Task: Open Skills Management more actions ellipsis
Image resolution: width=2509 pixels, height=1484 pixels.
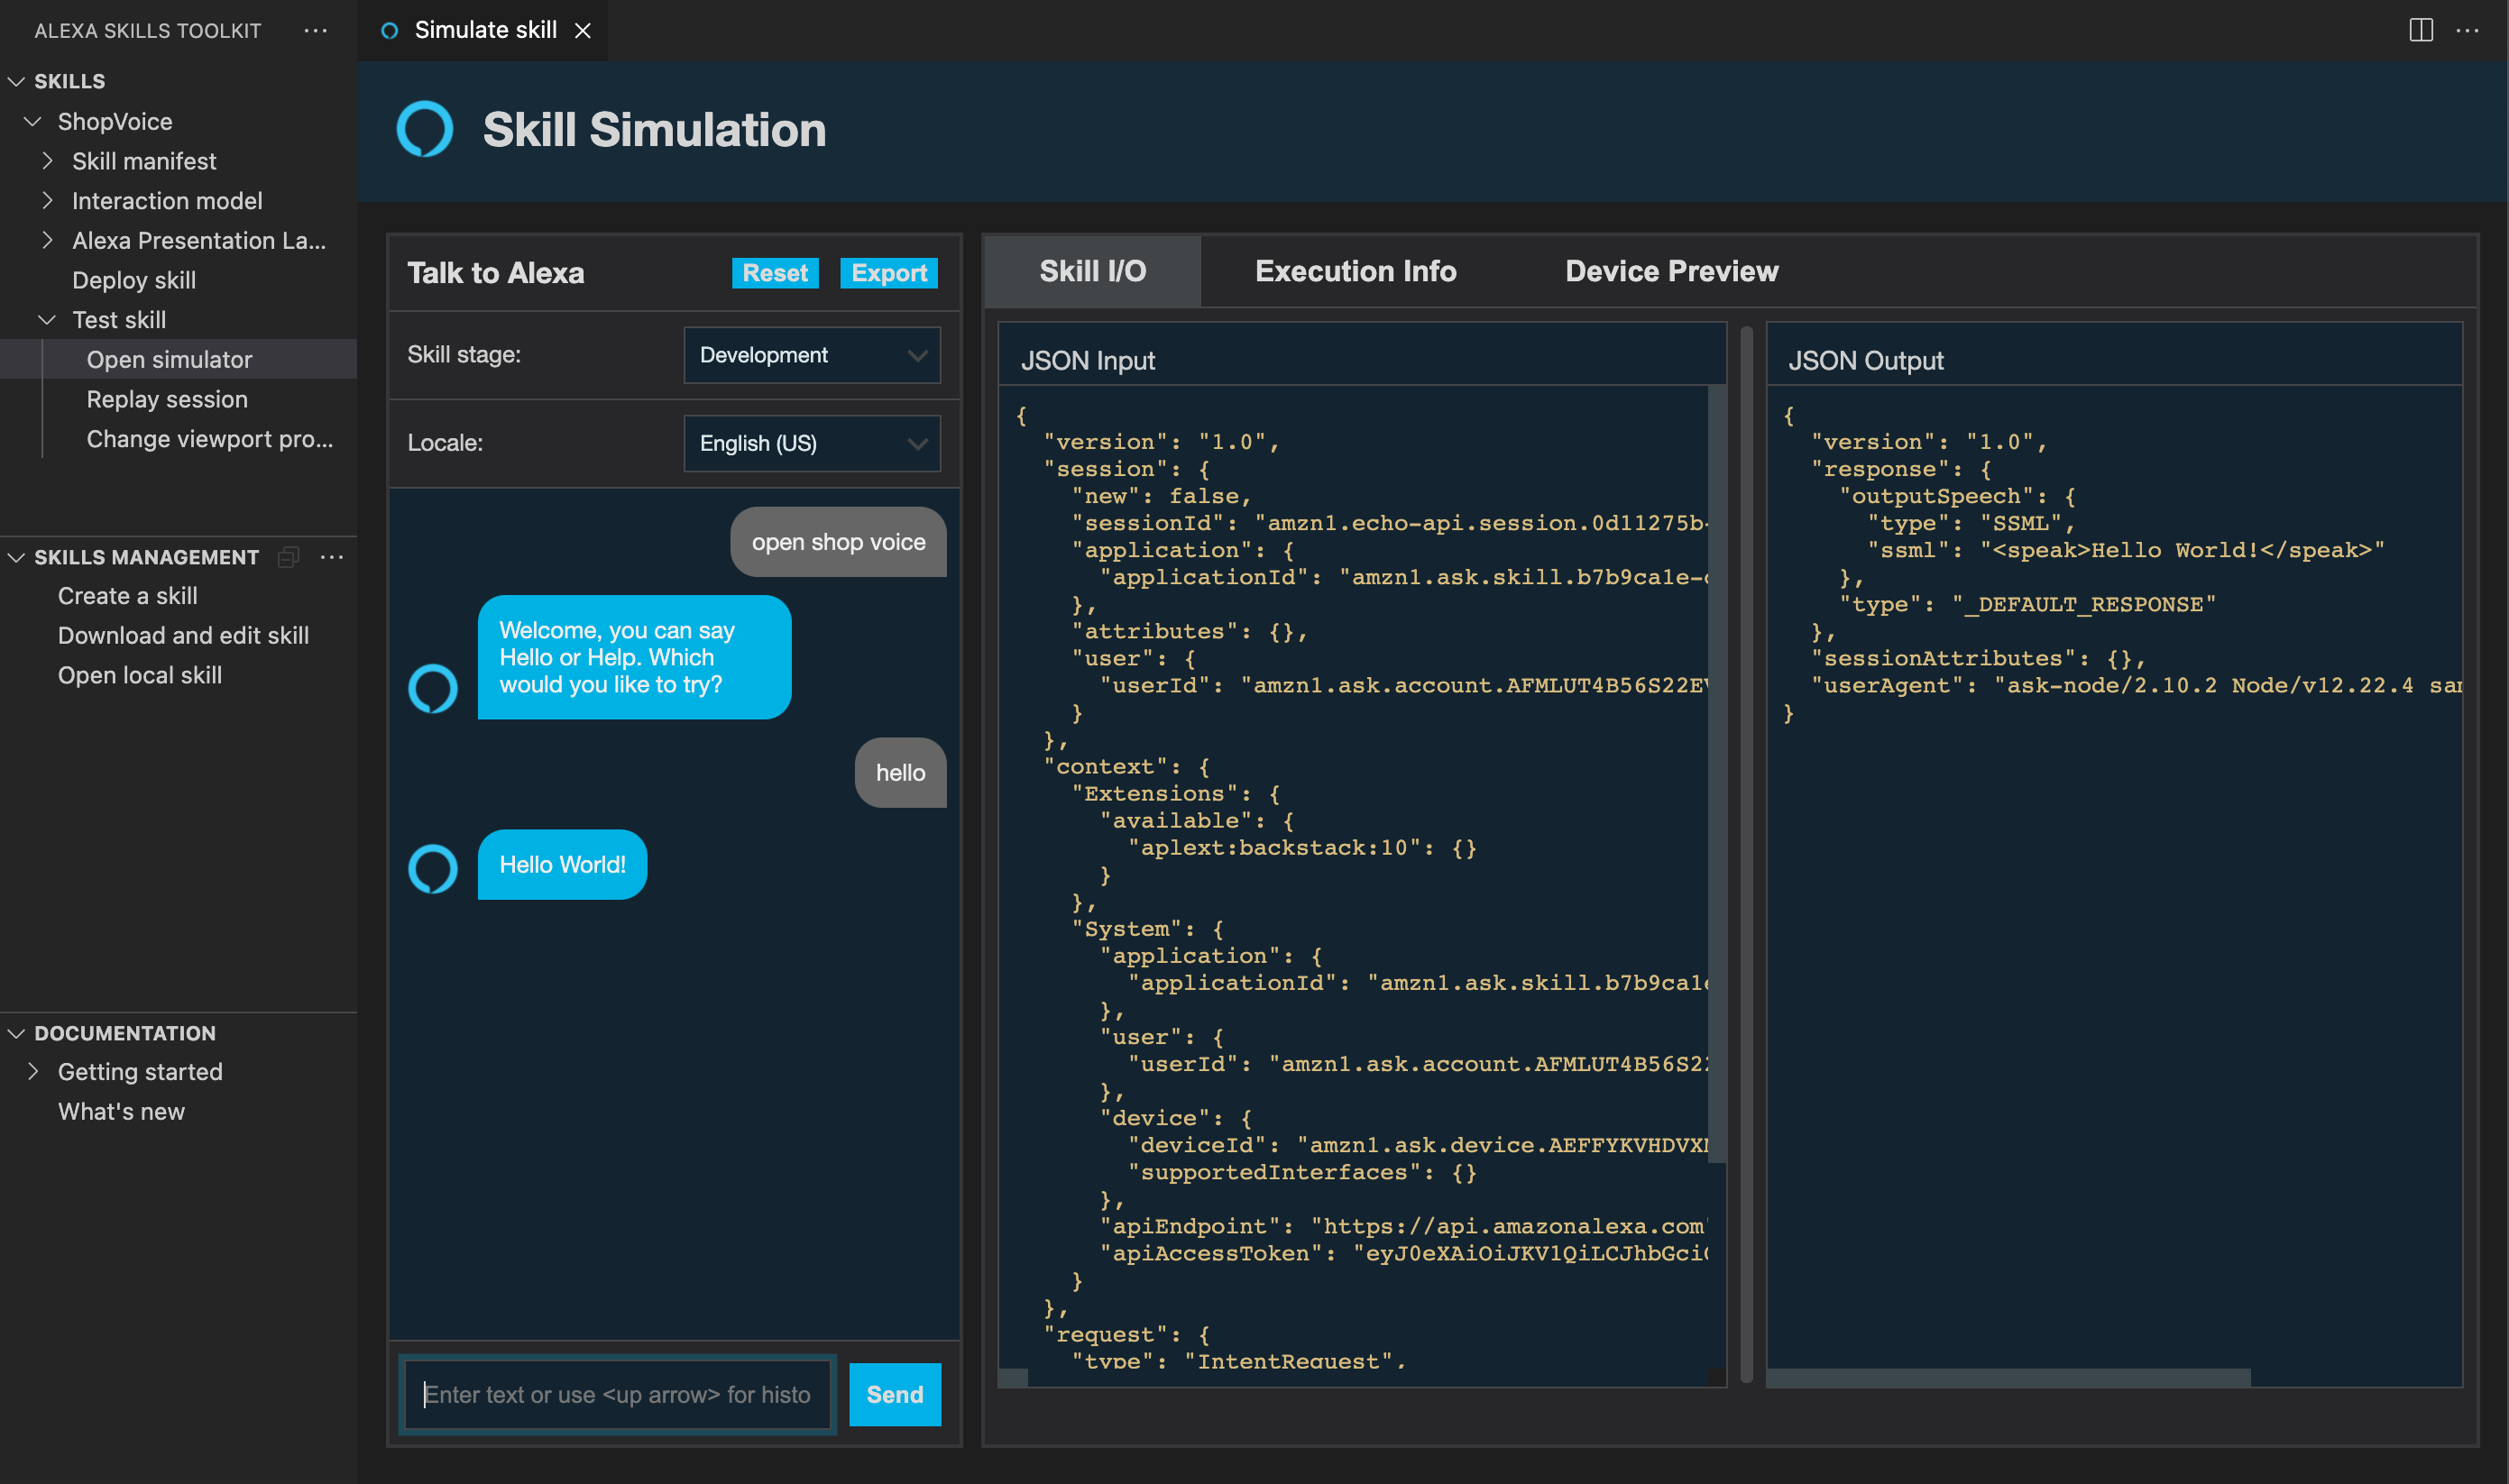Action: [x=332, y=557]
